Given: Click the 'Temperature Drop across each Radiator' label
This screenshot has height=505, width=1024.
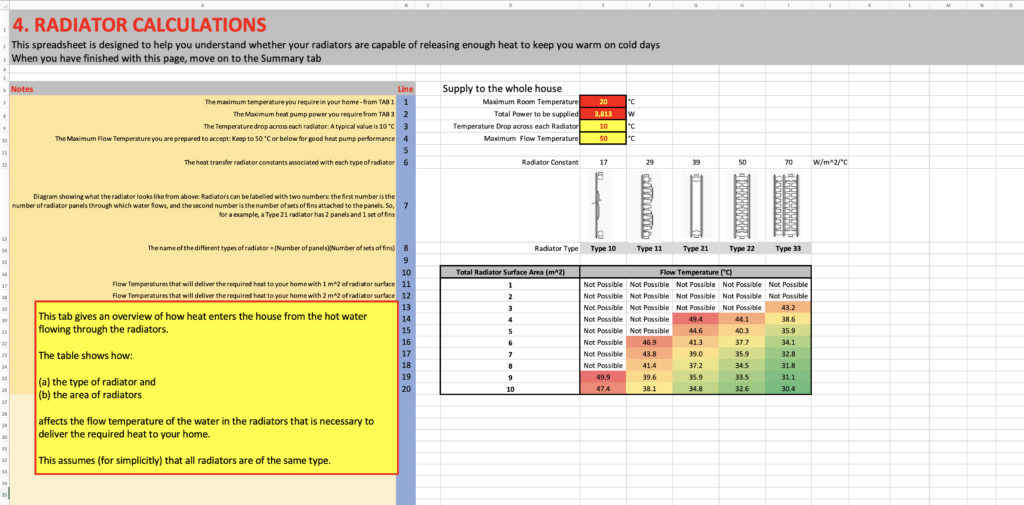Looking at the screenshot, I should tap(516, 126).
